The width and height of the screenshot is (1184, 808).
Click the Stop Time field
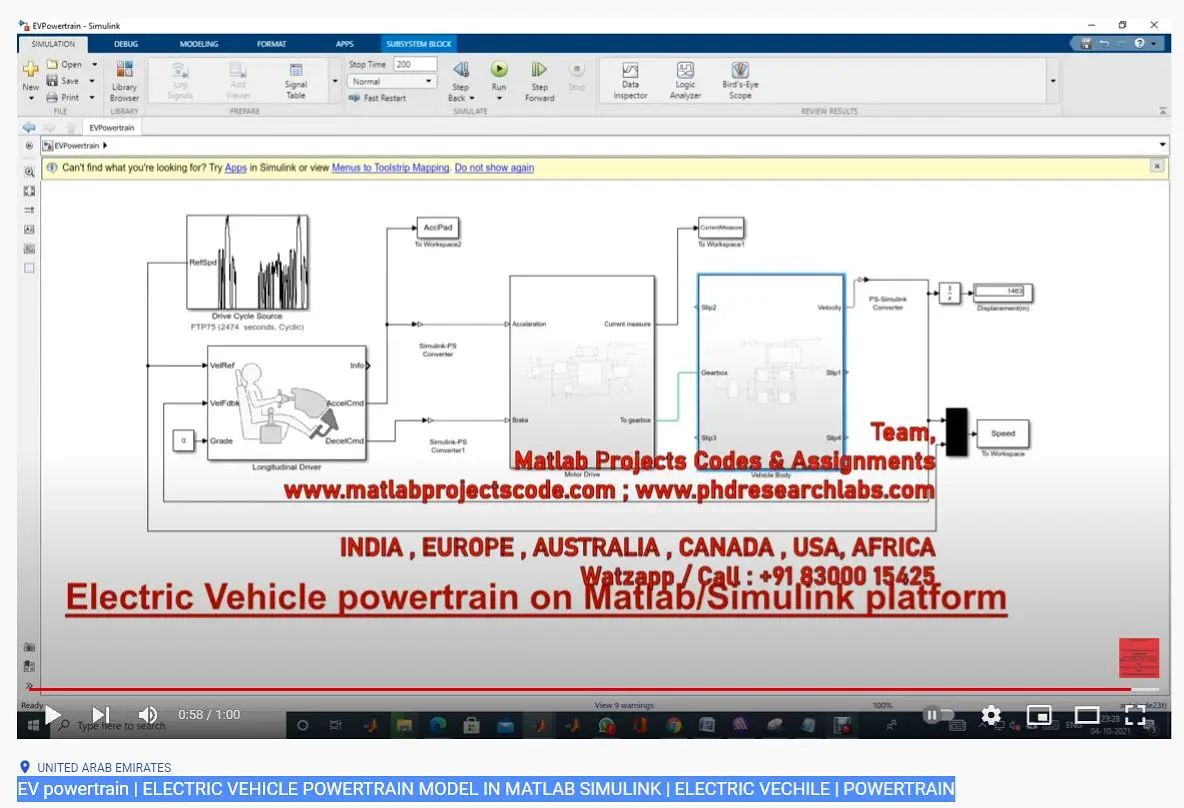click(x=415, y=64)
